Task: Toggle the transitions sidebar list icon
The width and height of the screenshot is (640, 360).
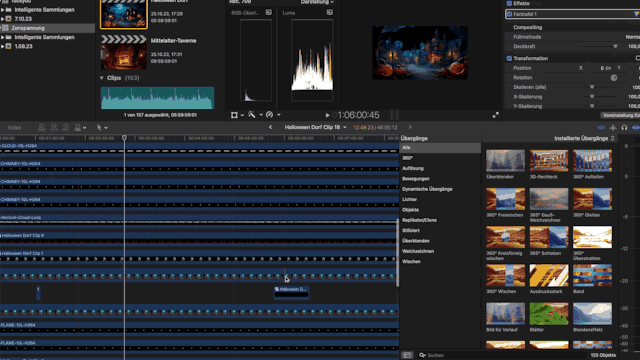Action: pos(407,355)
